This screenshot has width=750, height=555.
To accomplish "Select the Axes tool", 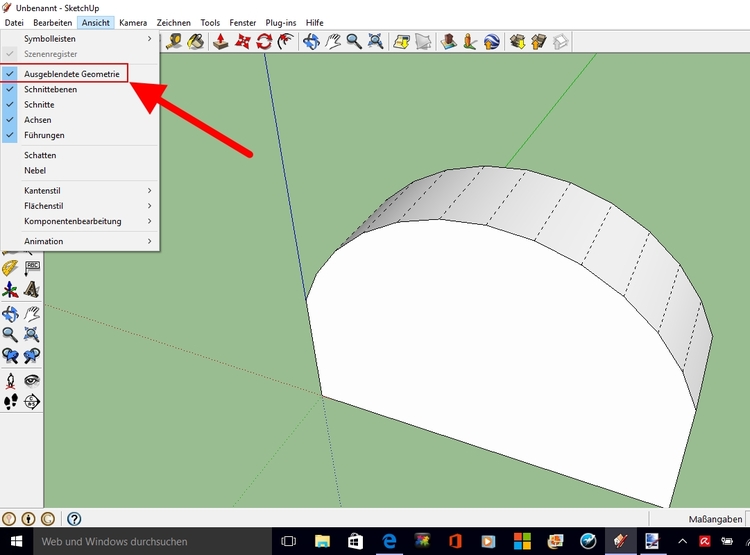I will (x=11, y=289).
